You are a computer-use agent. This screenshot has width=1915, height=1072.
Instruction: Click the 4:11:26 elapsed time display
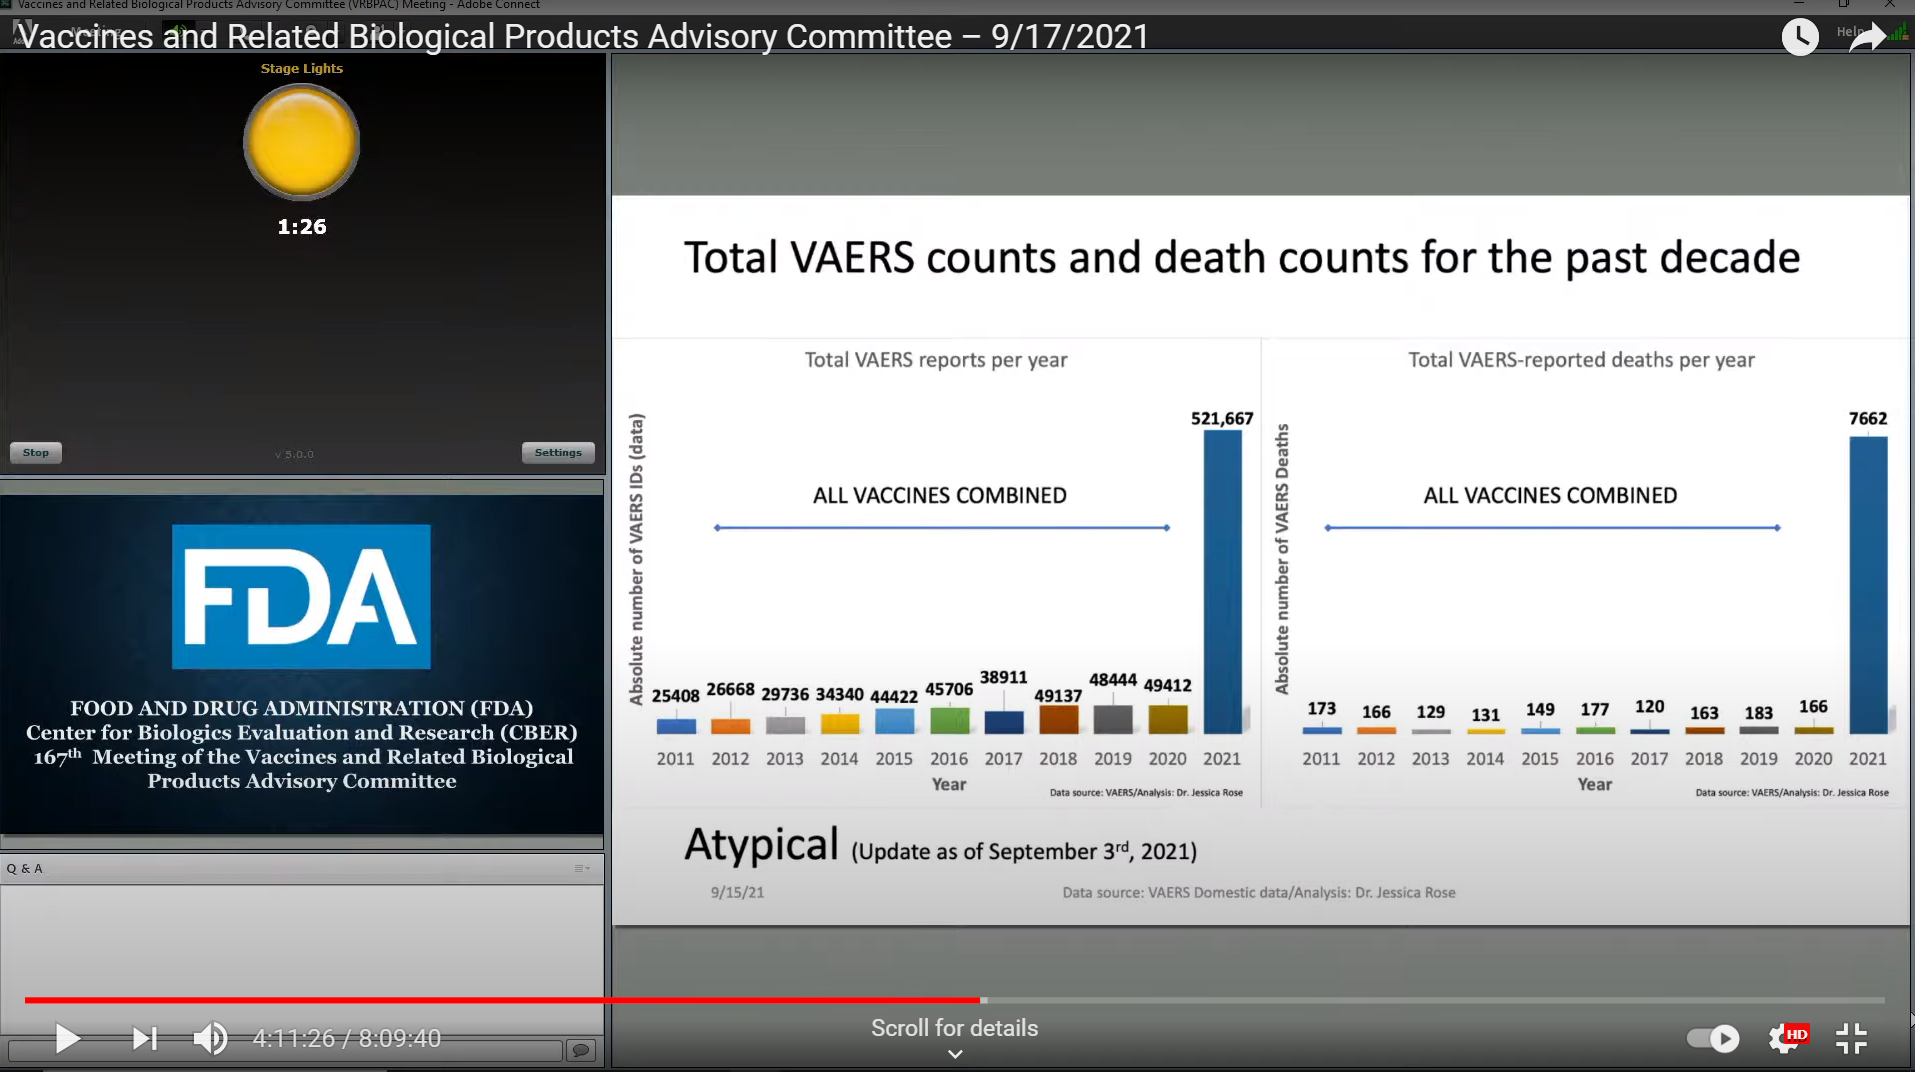pyautogui.click(x=293, y=1038)
